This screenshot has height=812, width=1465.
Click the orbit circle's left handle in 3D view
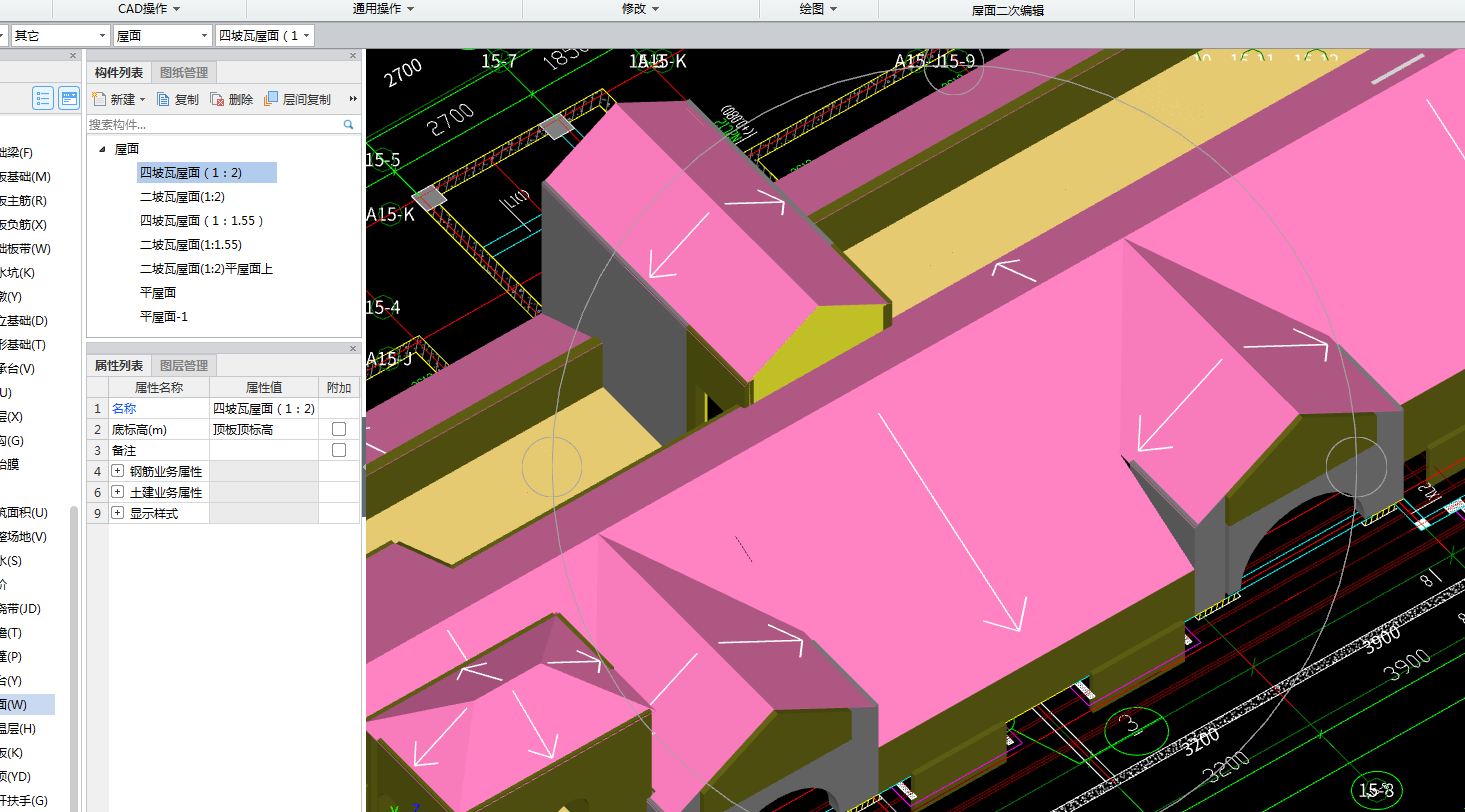click(552, 466)
